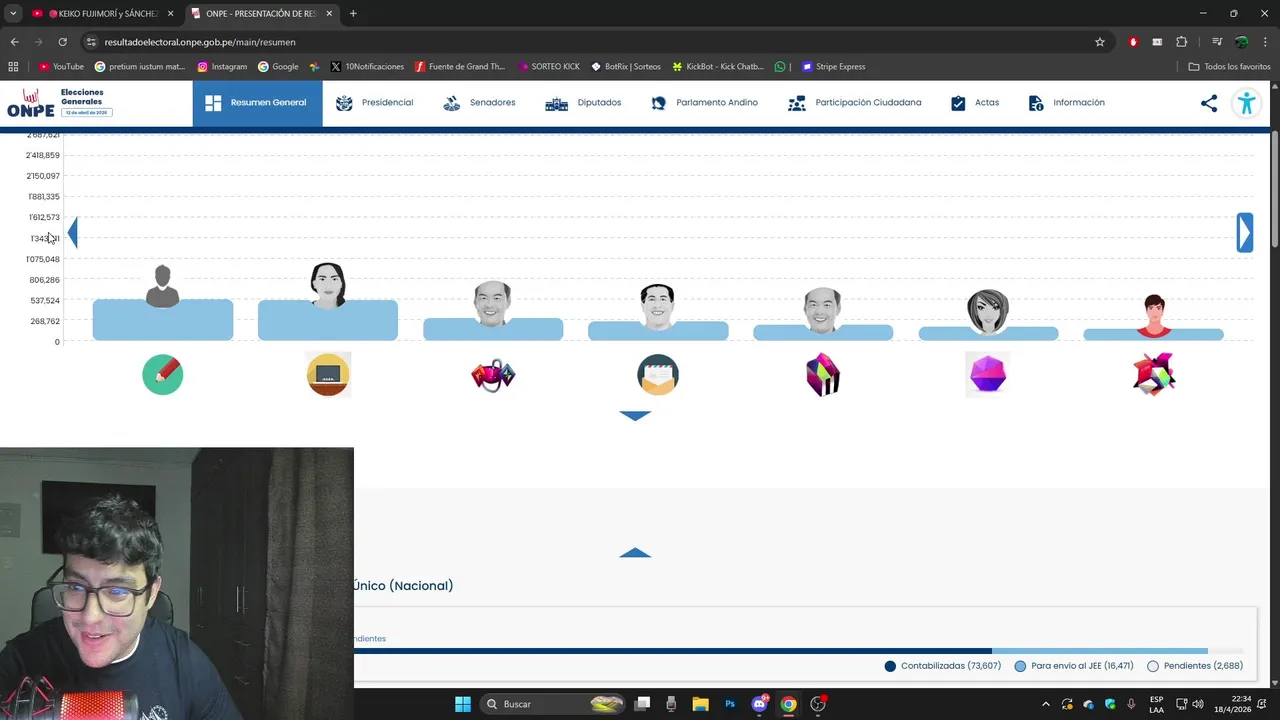Viewport: 1280px width, 720px height.
Task: Bookmark this page with the star
Action: click(1100, 42)
